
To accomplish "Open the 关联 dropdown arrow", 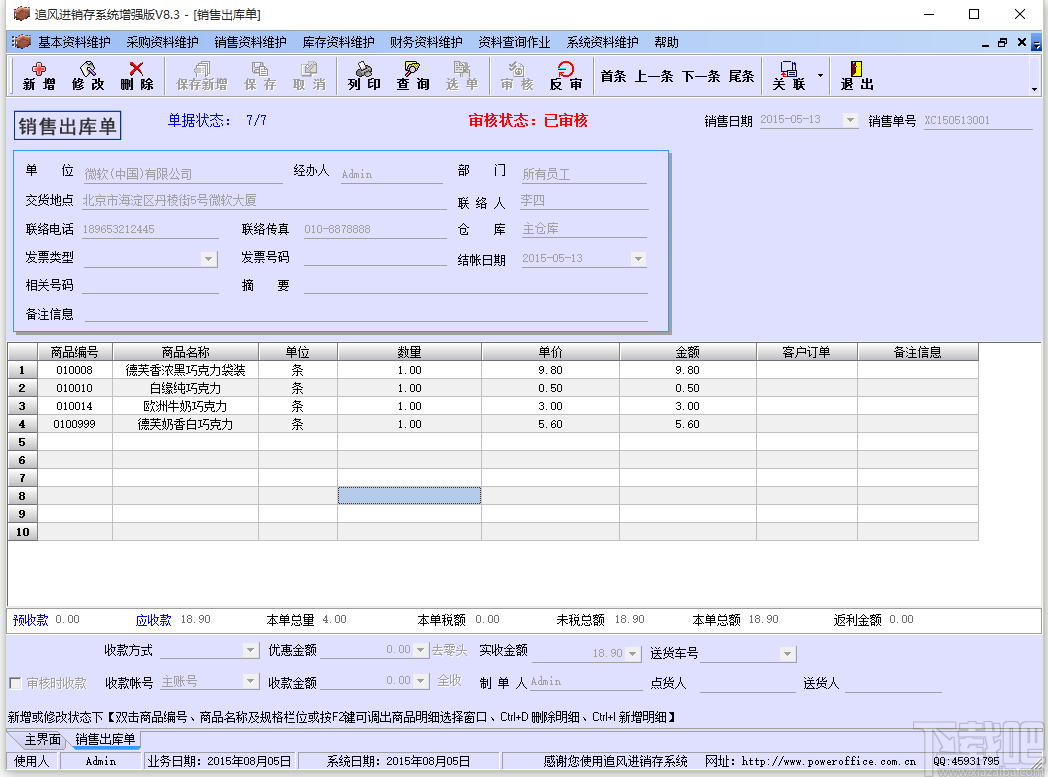I will 820,75.
